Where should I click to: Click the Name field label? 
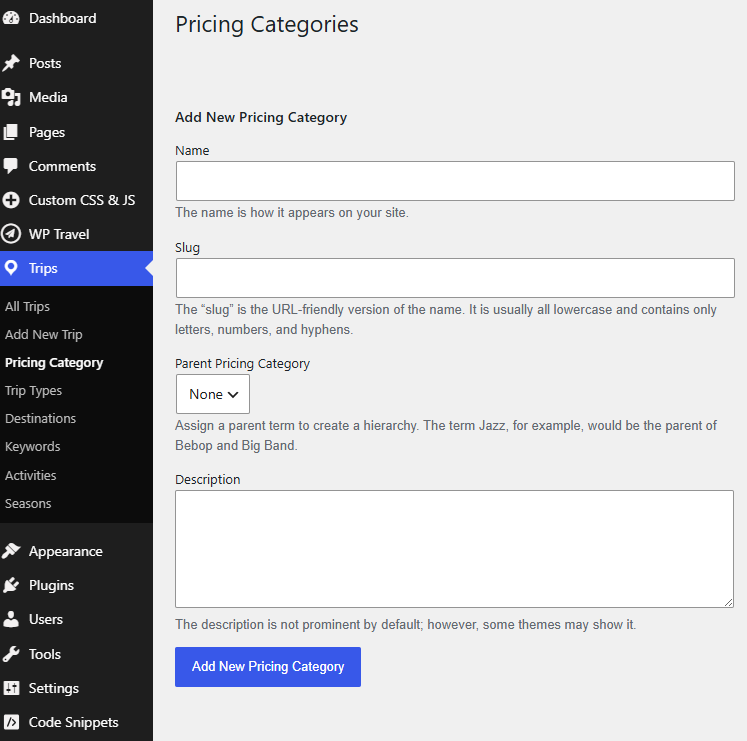192,151
